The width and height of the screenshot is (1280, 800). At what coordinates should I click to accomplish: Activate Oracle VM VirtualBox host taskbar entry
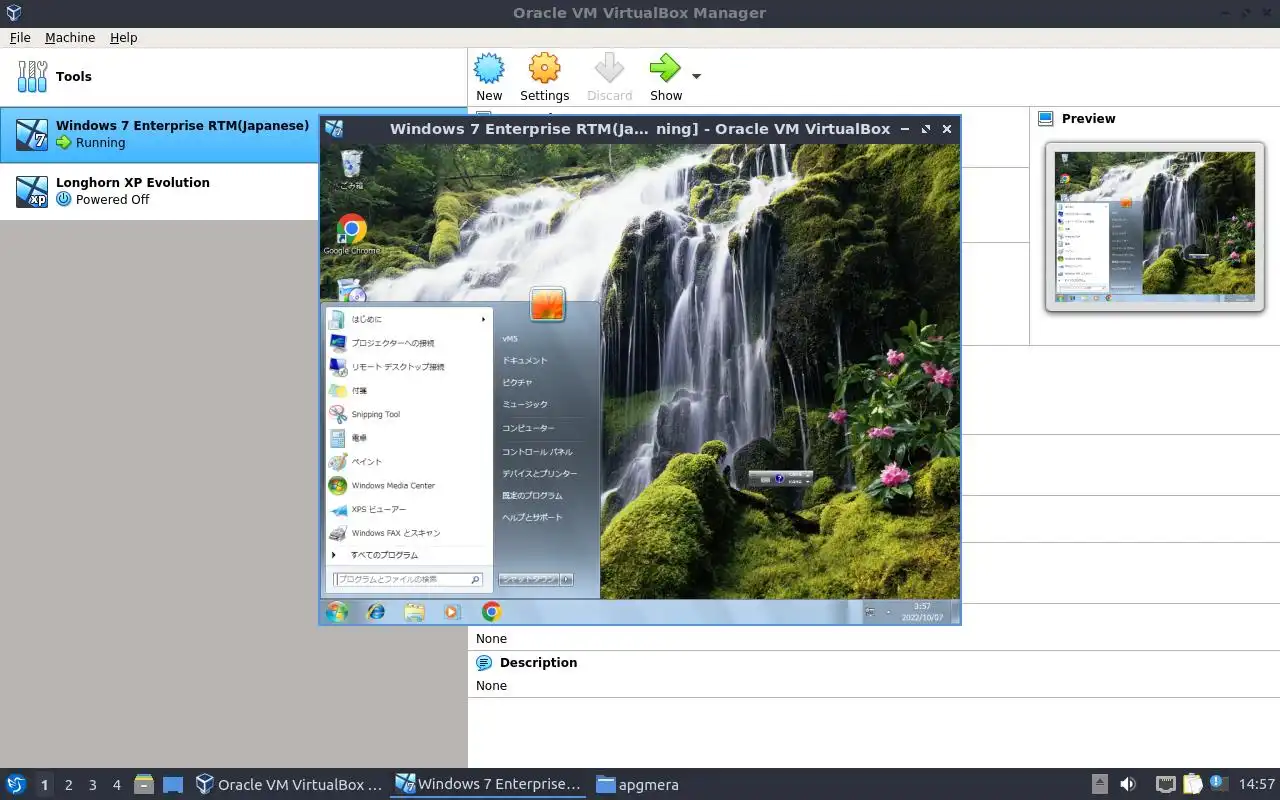tap(289, 784)
